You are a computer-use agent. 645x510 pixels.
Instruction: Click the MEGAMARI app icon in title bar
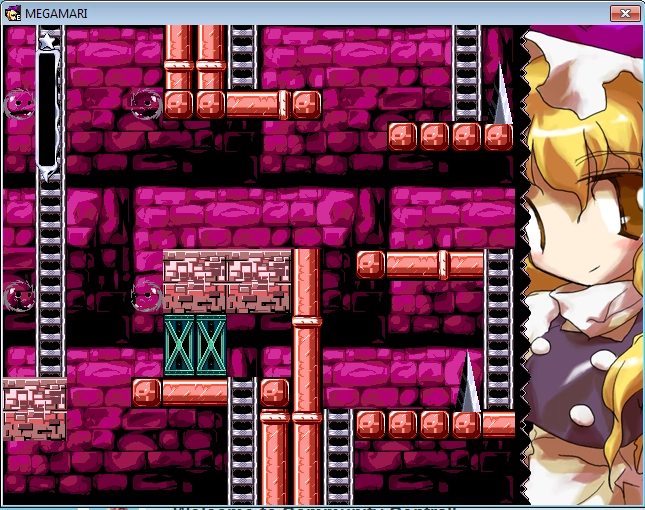(13, 13)
